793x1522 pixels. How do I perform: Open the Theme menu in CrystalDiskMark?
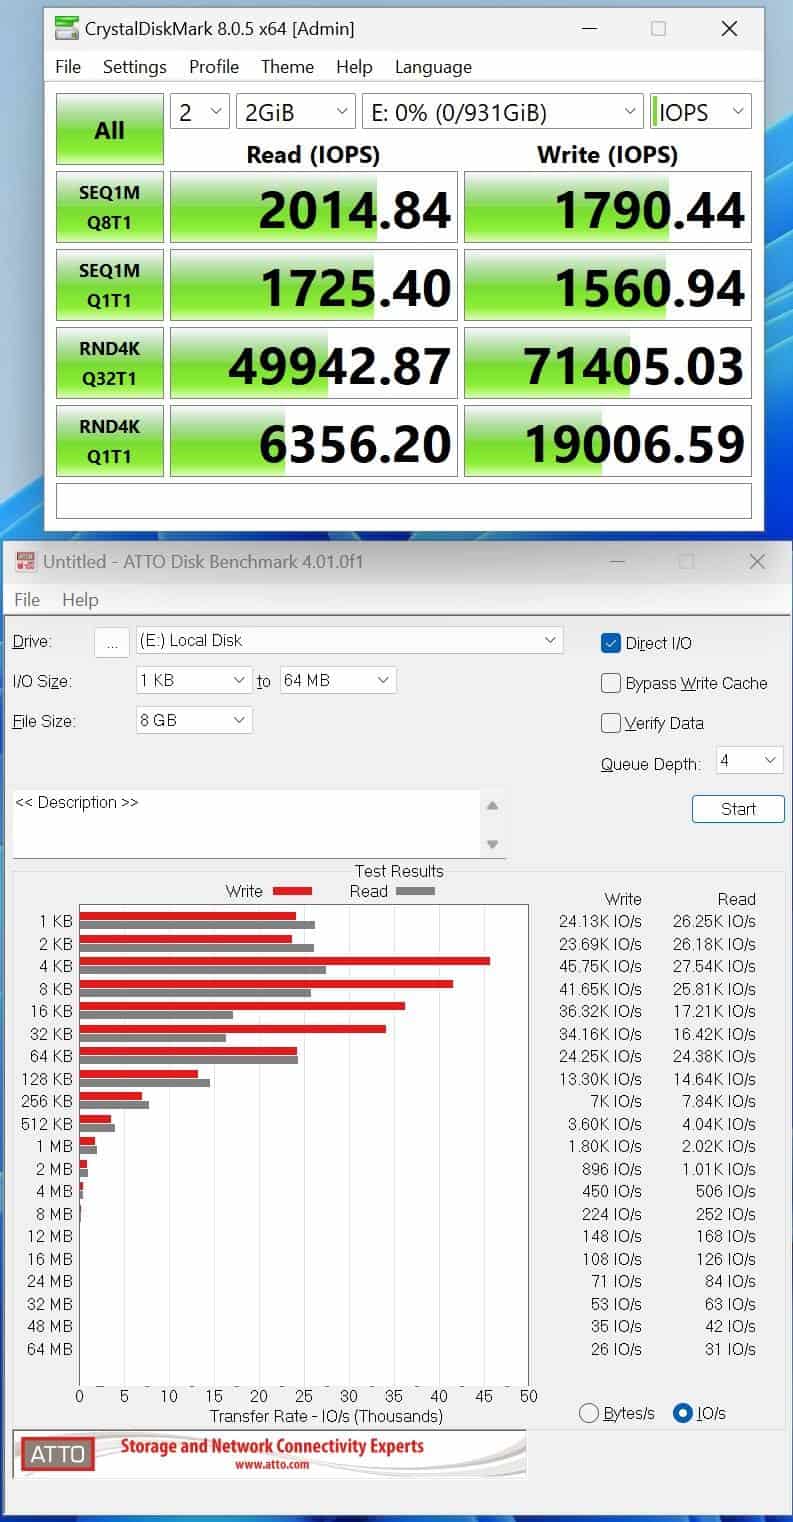(287, 67)
